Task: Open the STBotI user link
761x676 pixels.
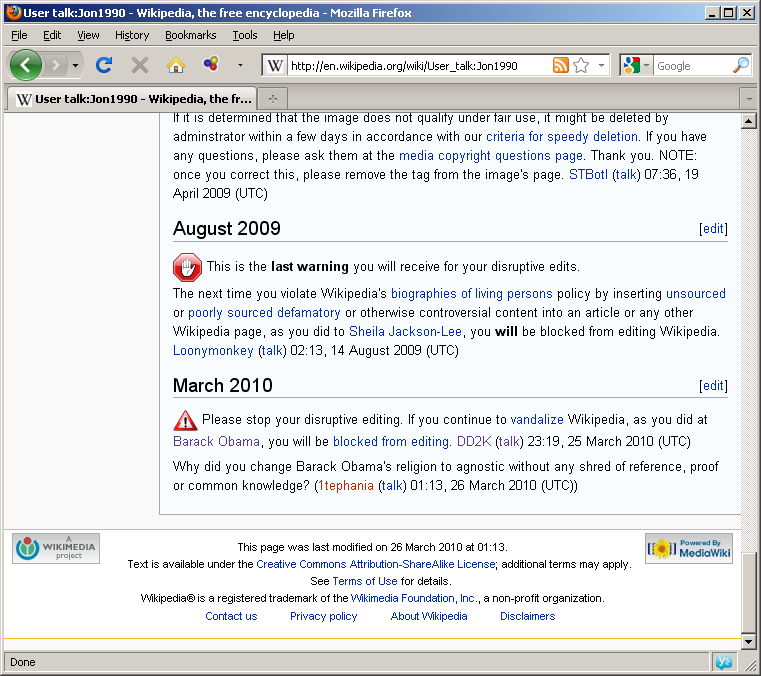Action: coord(588,174)
